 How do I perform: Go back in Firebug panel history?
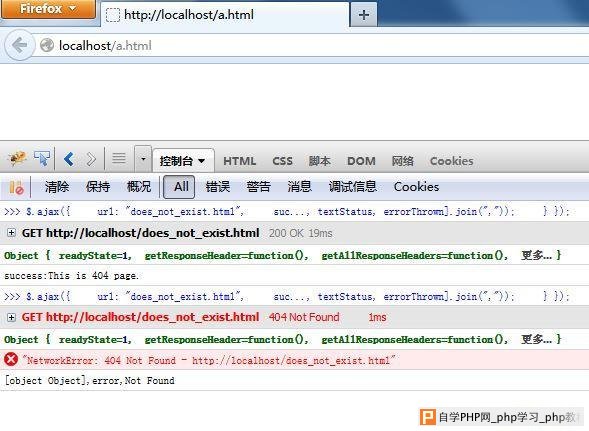pyautogui.click(x=69, y=159)
